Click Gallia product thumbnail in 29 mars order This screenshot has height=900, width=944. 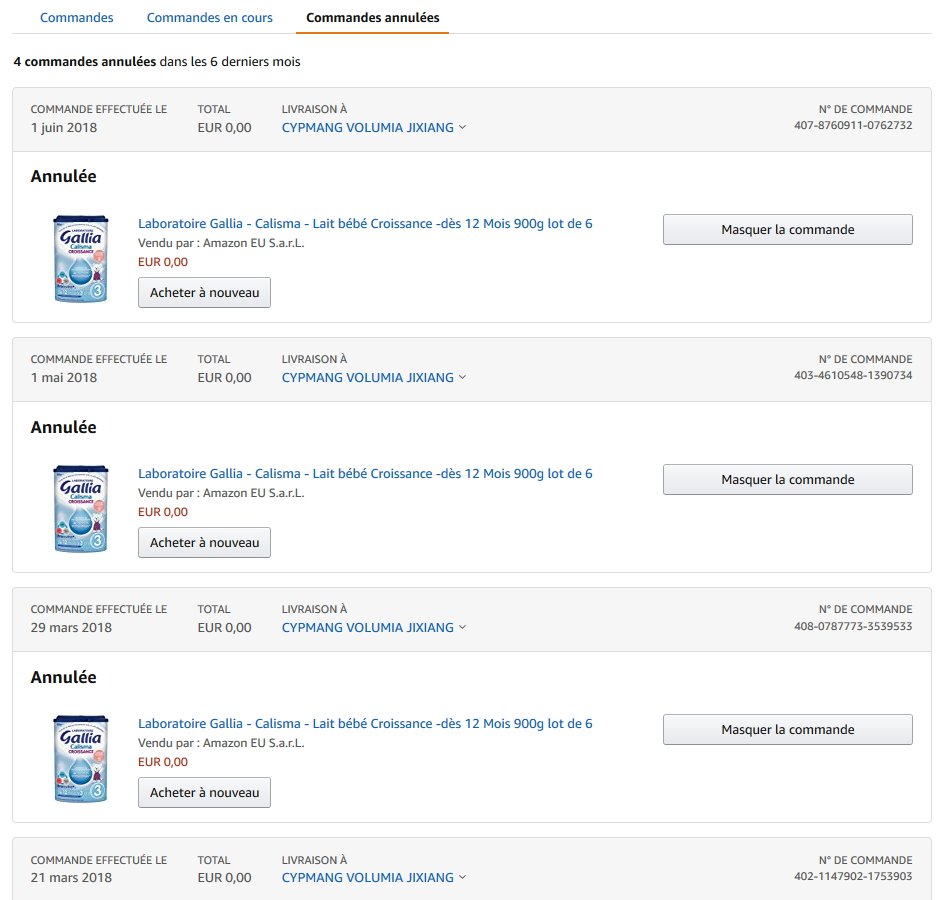[x=81, y=759]
